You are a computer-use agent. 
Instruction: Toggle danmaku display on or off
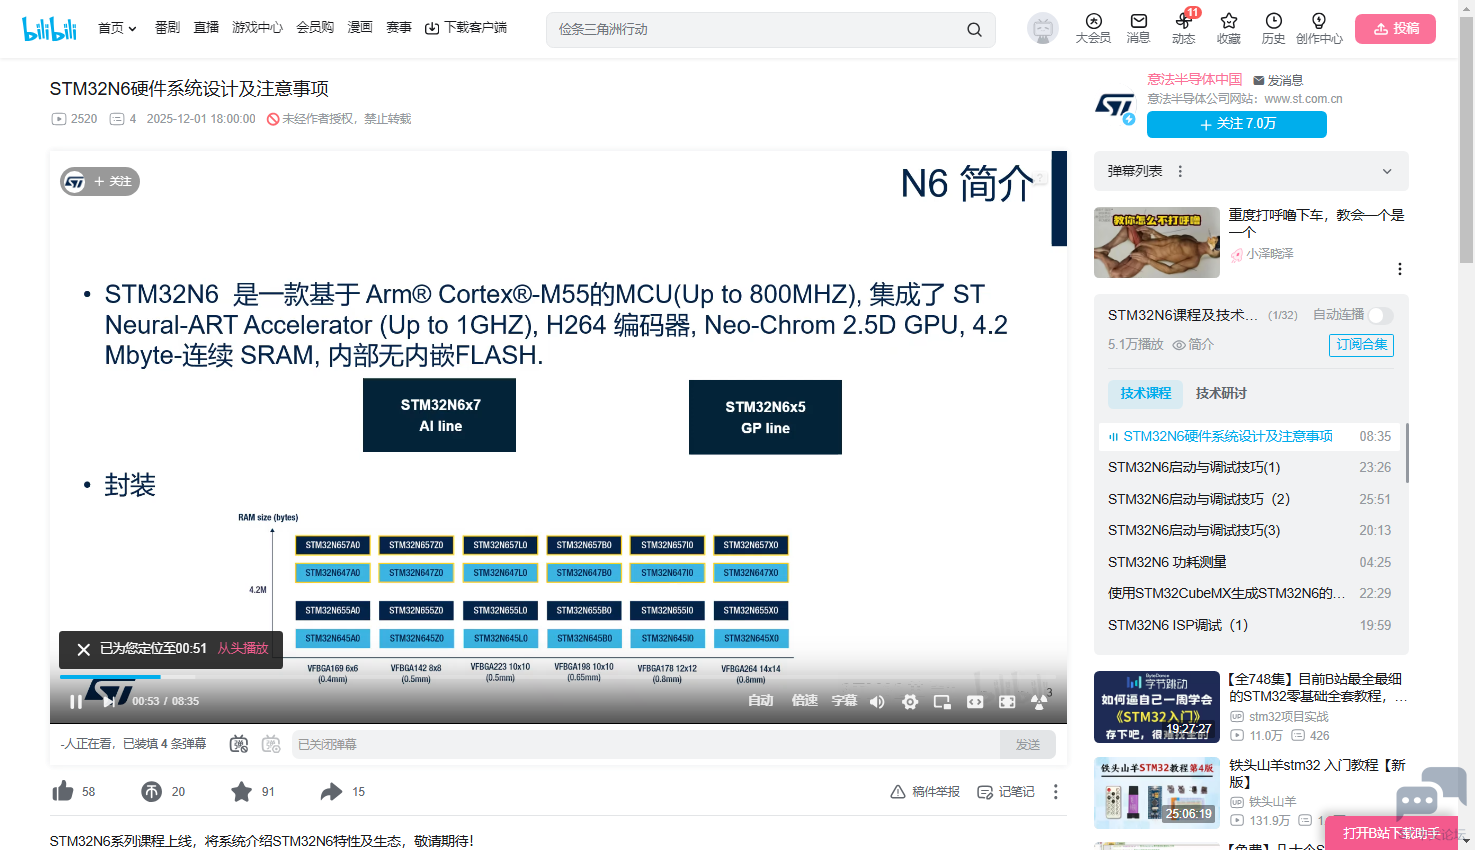coord(239,744)
